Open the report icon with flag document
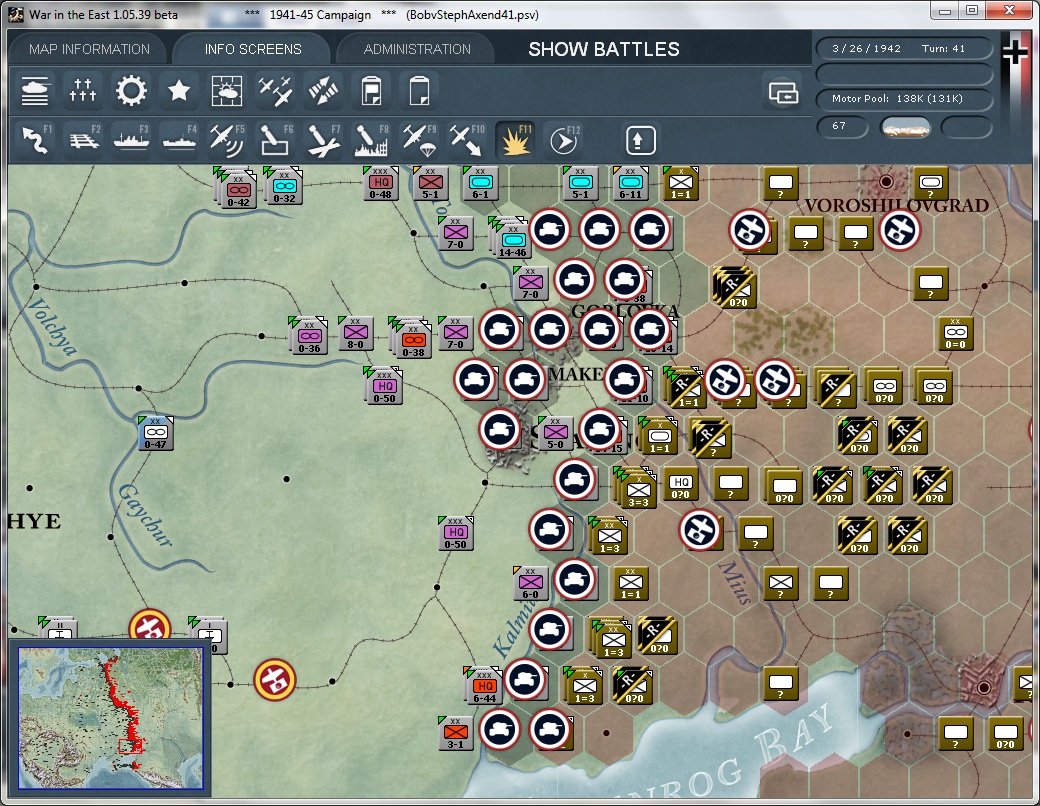Image resolution: width=1040 pixels, height=806 pixels. click(x=371, y=91)
